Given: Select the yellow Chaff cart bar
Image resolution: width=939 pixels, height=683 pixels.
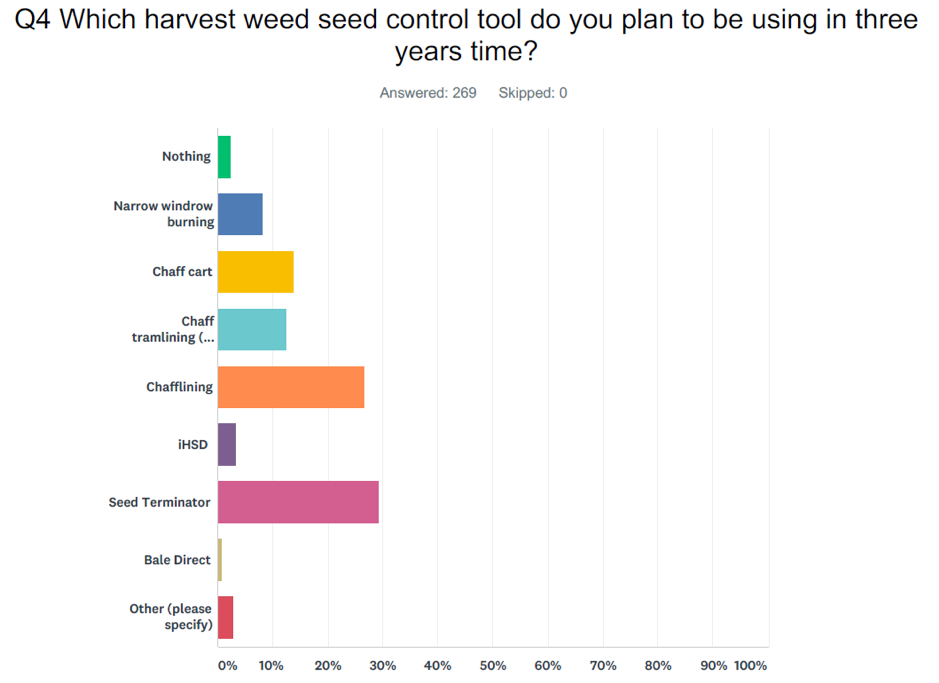Looking at the screenshot, I should pos(255,272).
